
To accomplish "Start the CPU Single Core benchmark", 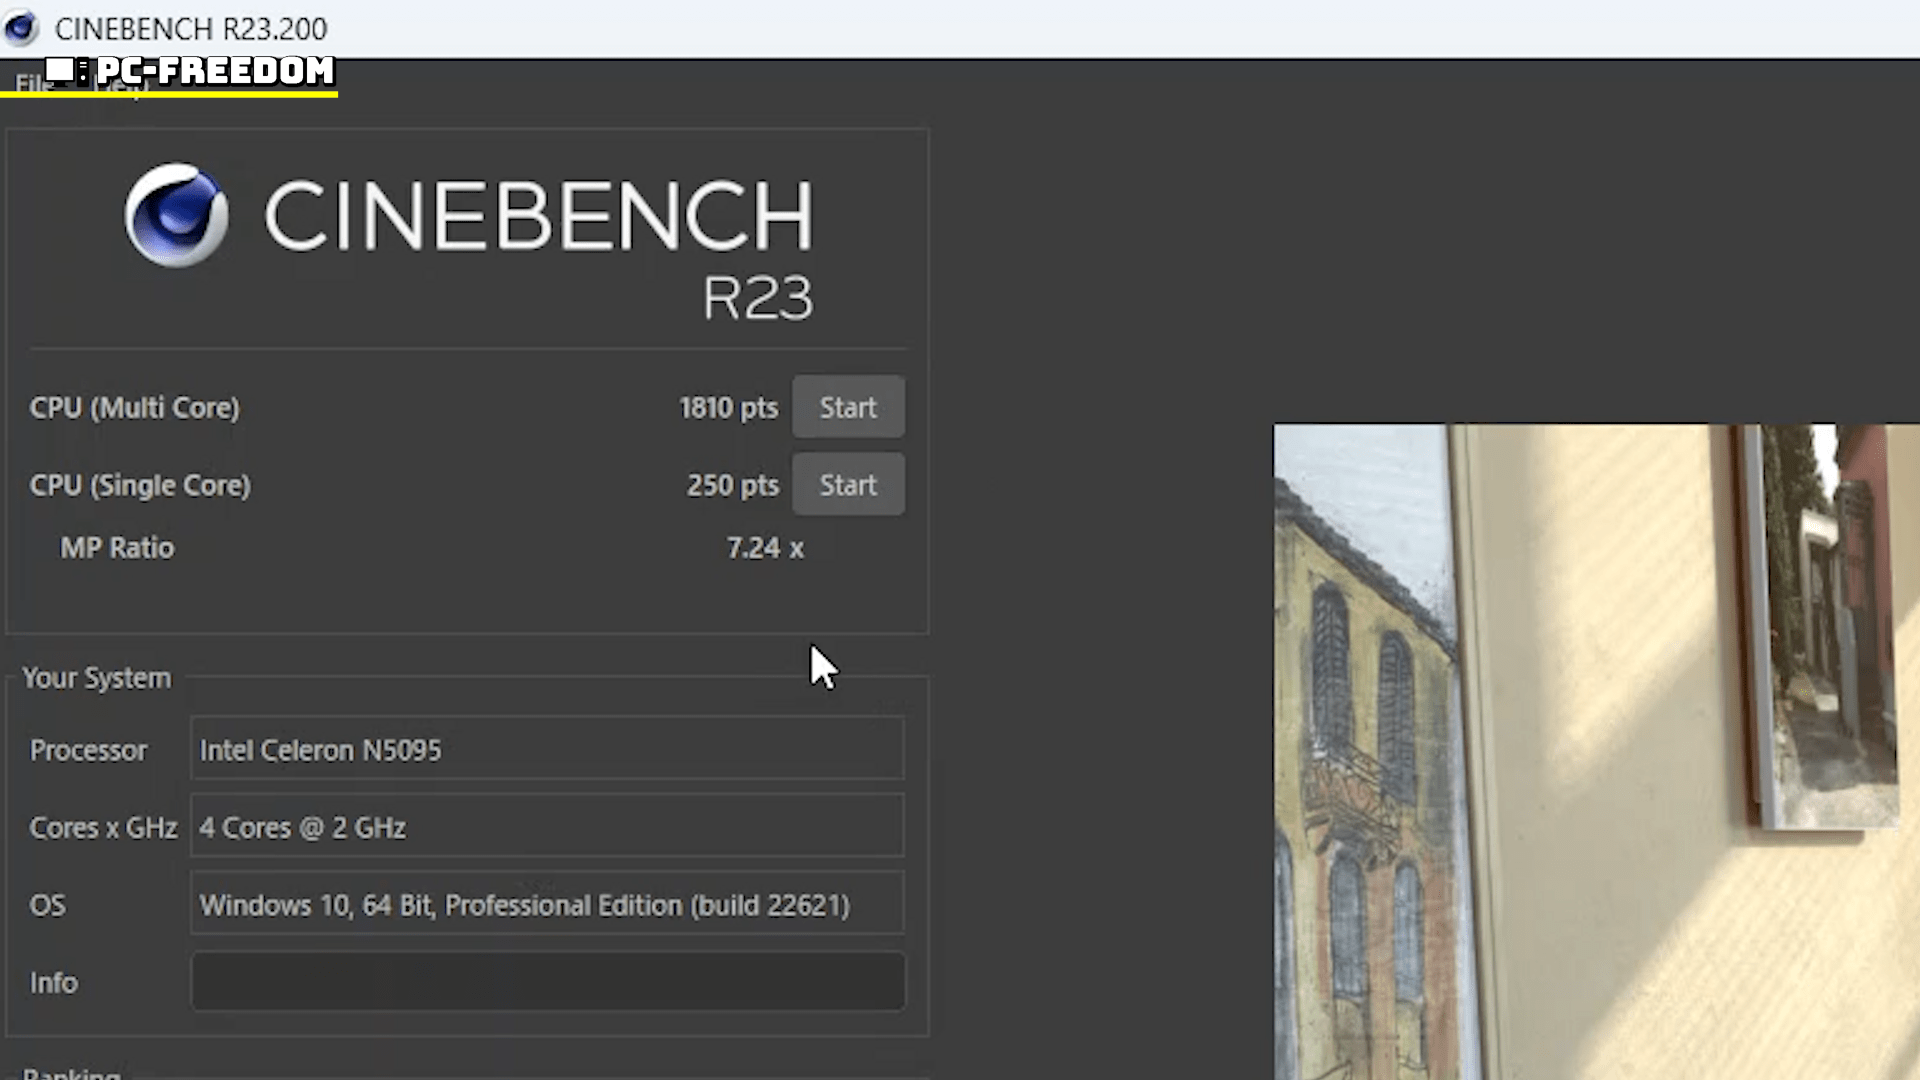I will (x=848, y=485).
